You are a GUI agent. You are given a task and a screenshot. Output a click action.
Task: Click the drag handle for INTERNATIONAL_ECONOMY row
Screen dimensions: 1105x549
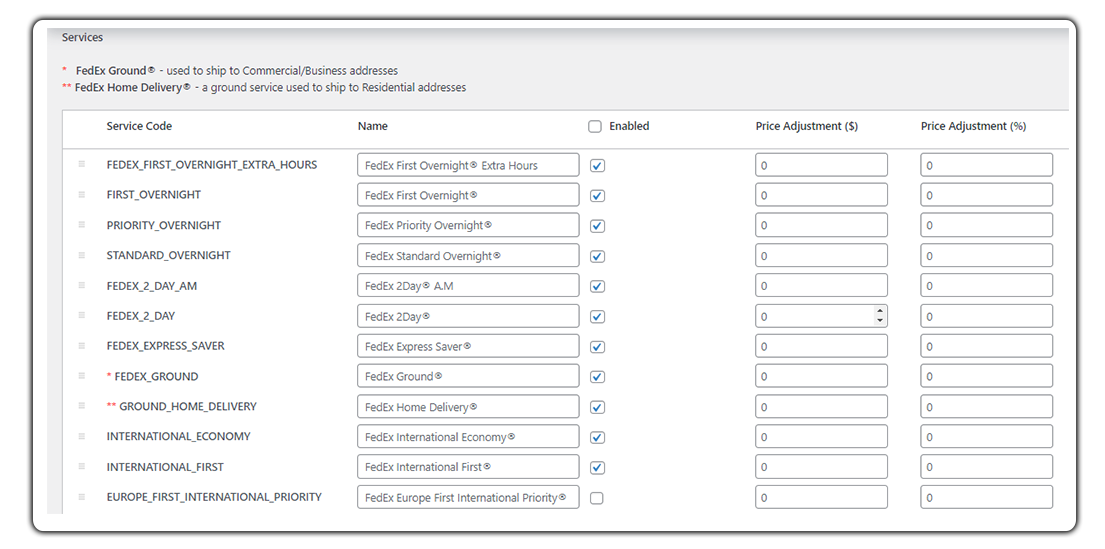tap(82, 436)
